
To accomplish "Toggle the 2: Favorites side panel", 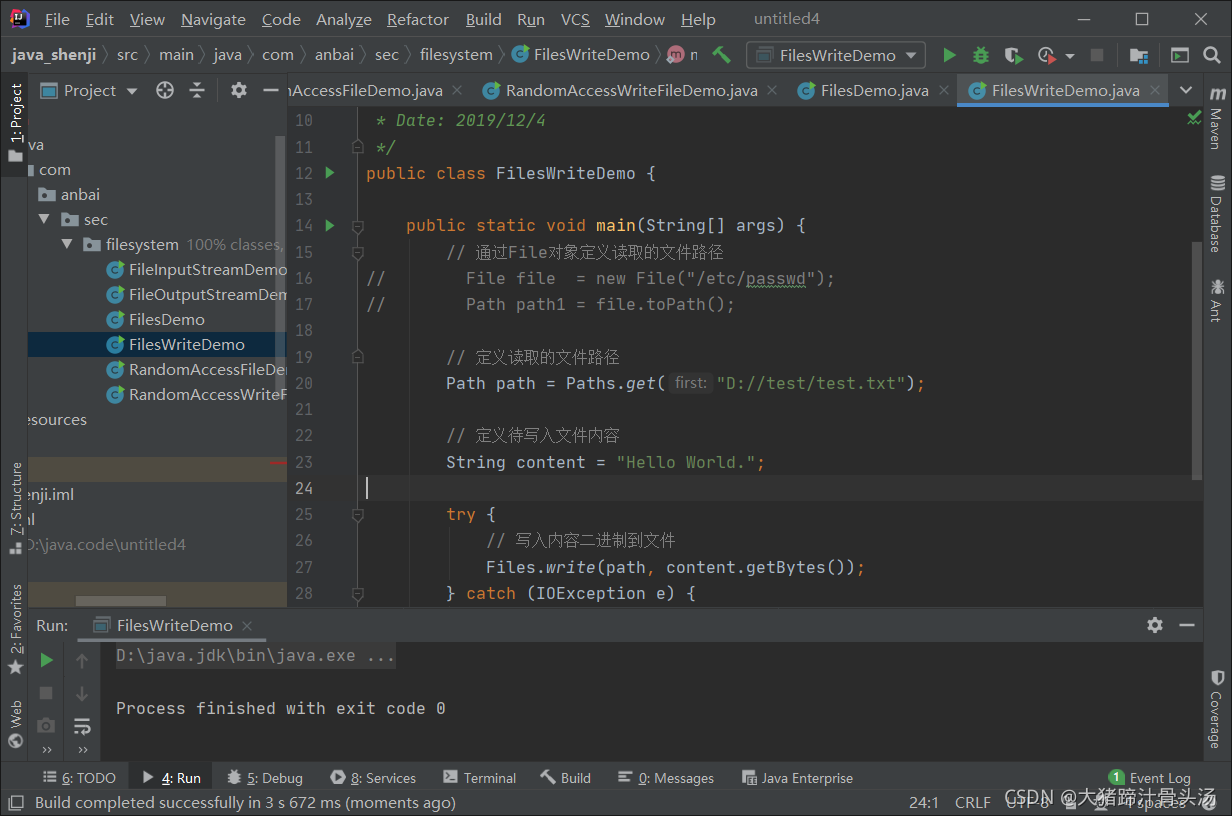I will pyautogui.click(x=15, y=628).
